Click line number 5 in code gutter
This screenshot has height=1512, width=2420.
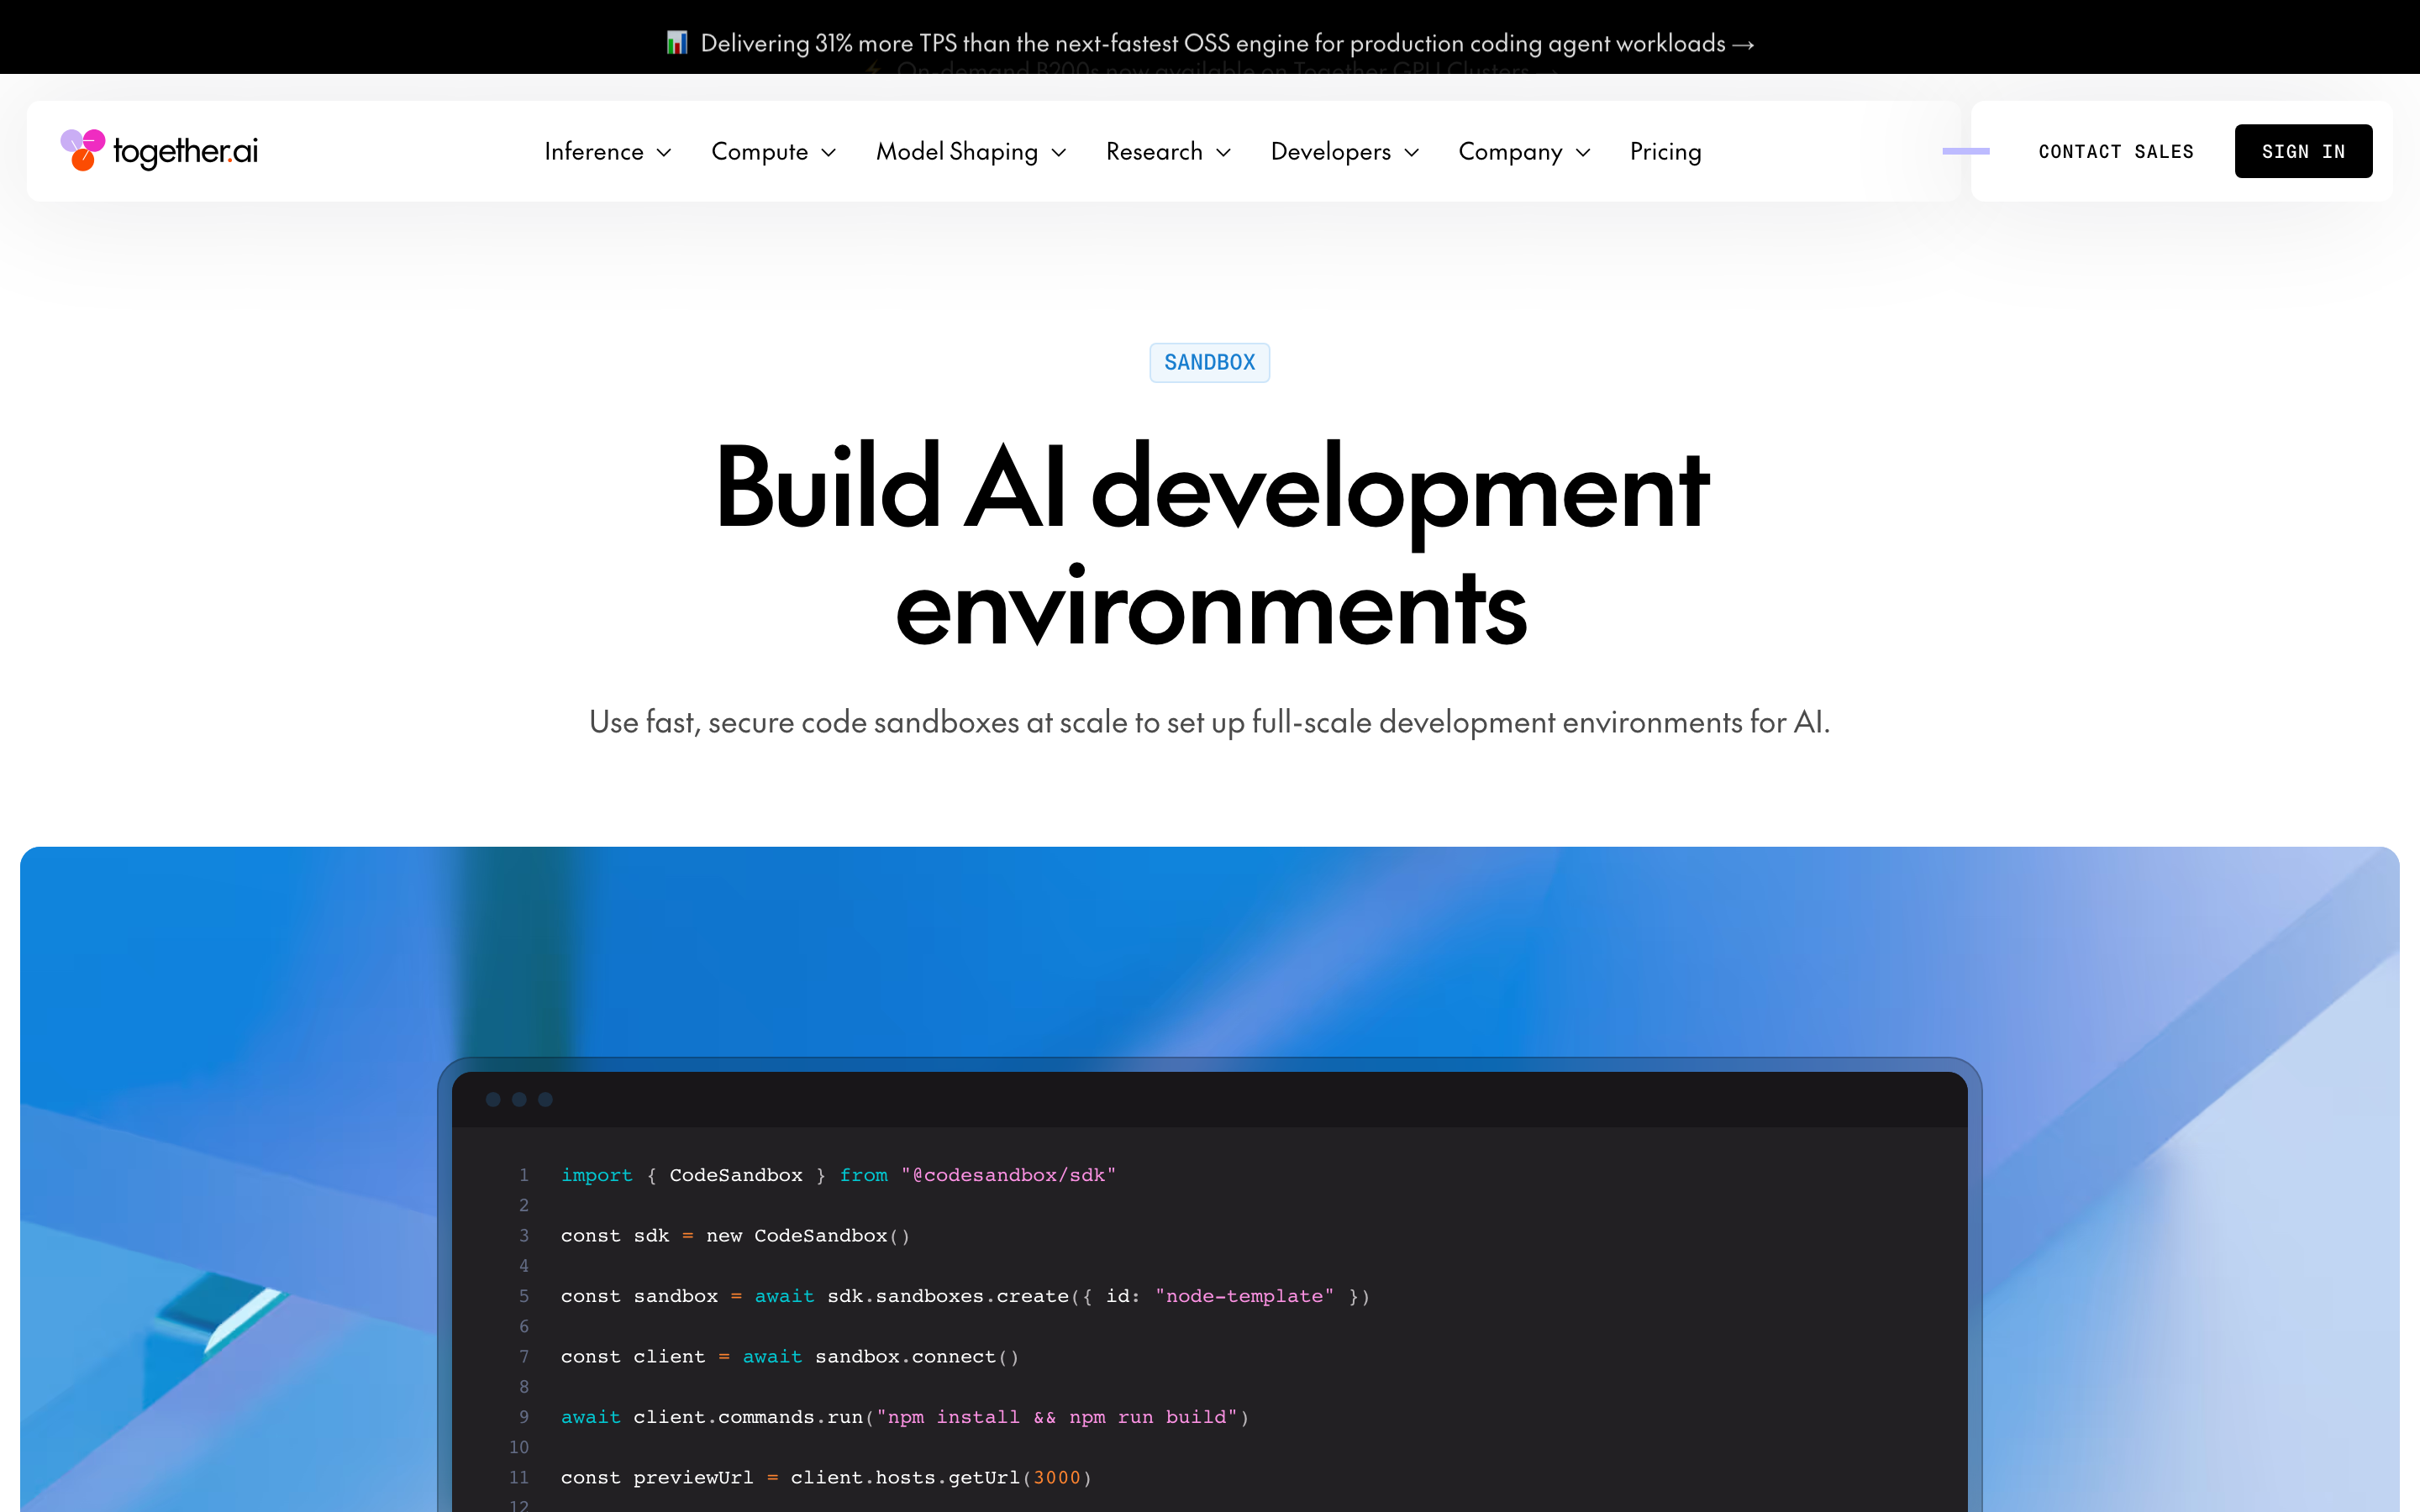coord(524,1296)
